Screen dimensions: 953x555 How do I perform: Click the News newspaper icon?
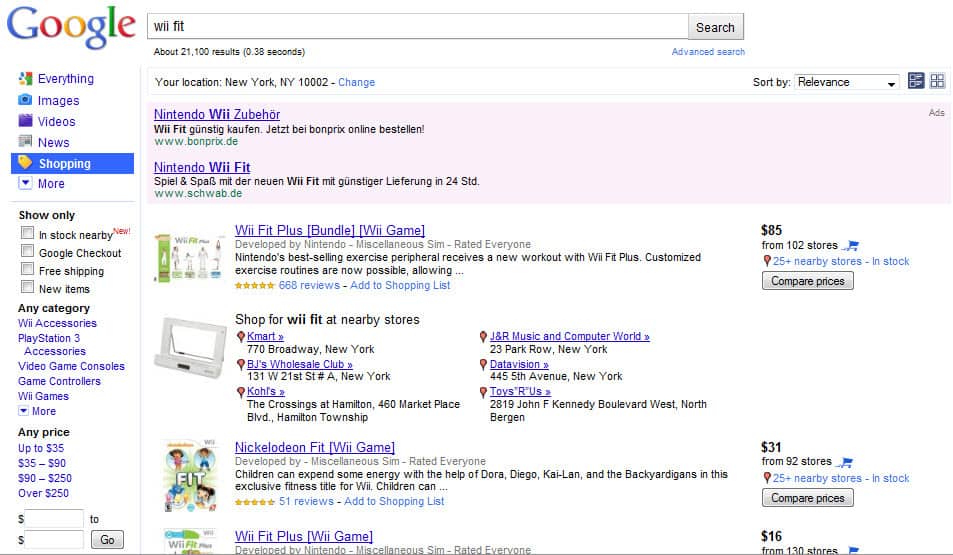pyautogui.click(x=25, y=142)
